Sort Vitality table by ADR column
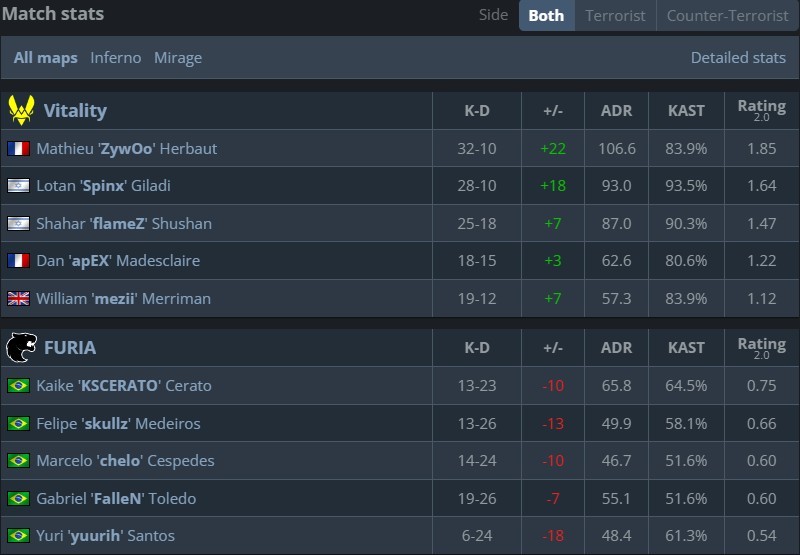 click(x=616, y=111)
